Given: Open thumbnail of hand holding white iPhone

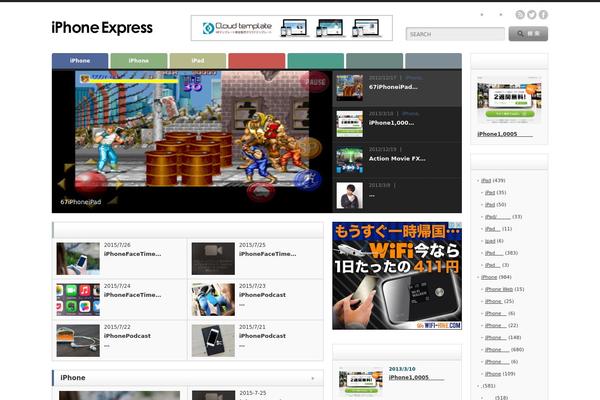Looking at the screenshot, I should (x=78, y=258).
